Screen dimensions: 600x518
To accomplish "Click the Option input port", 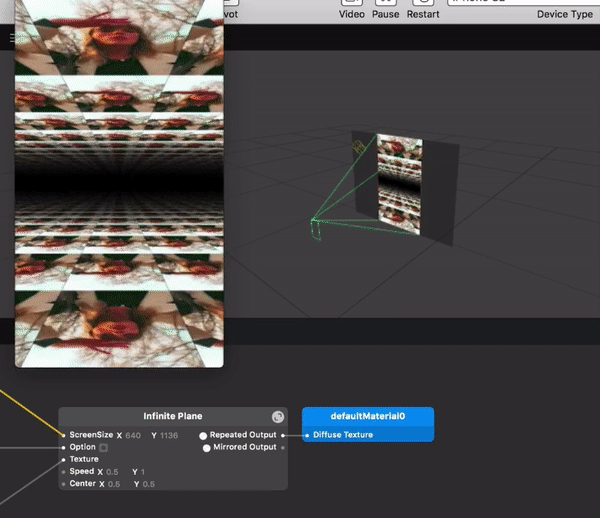I will [64, 447].
